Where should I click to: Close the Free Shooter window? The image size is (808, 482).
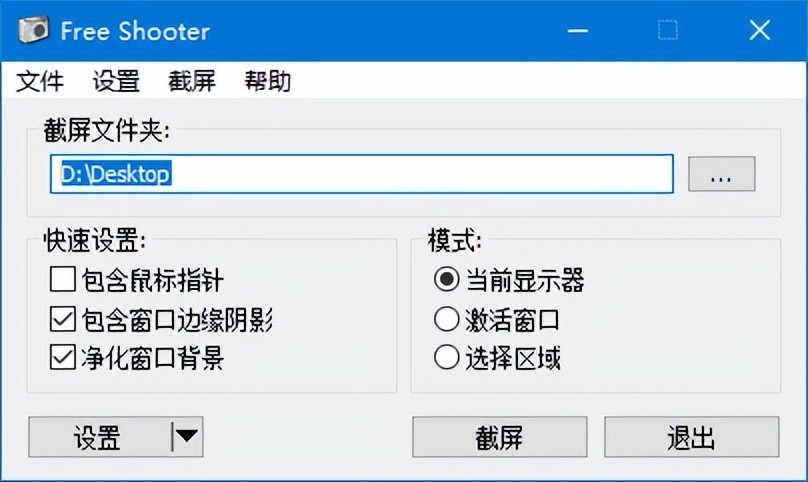coord(759,30)
